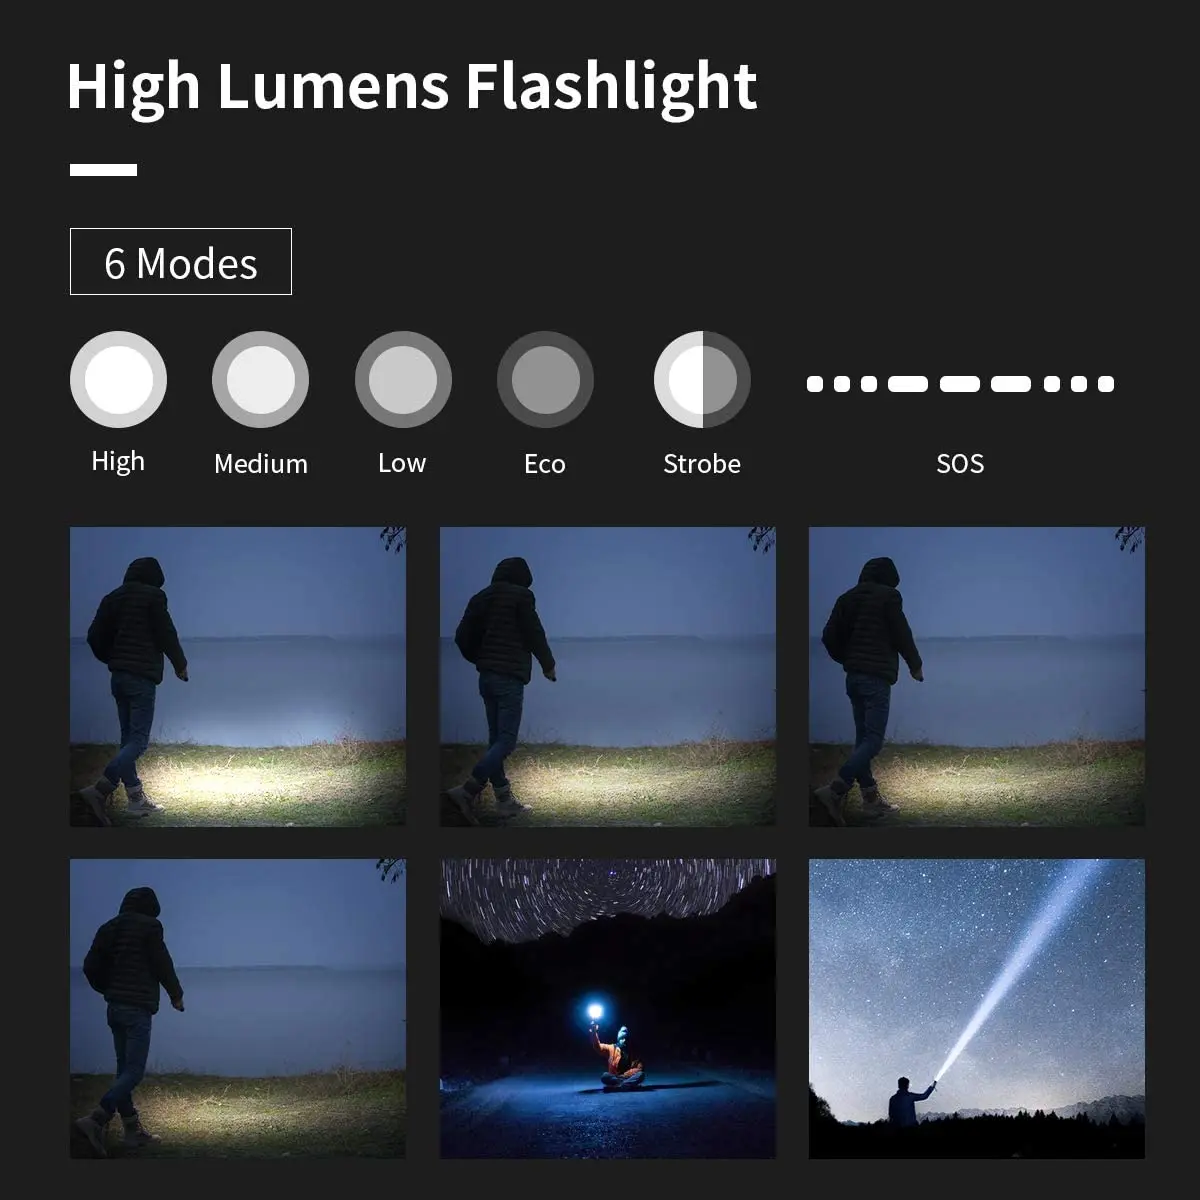Click the Low mode circle icon
Image resolution: width=1200 pixels, height=1200 pixels.
403,380
